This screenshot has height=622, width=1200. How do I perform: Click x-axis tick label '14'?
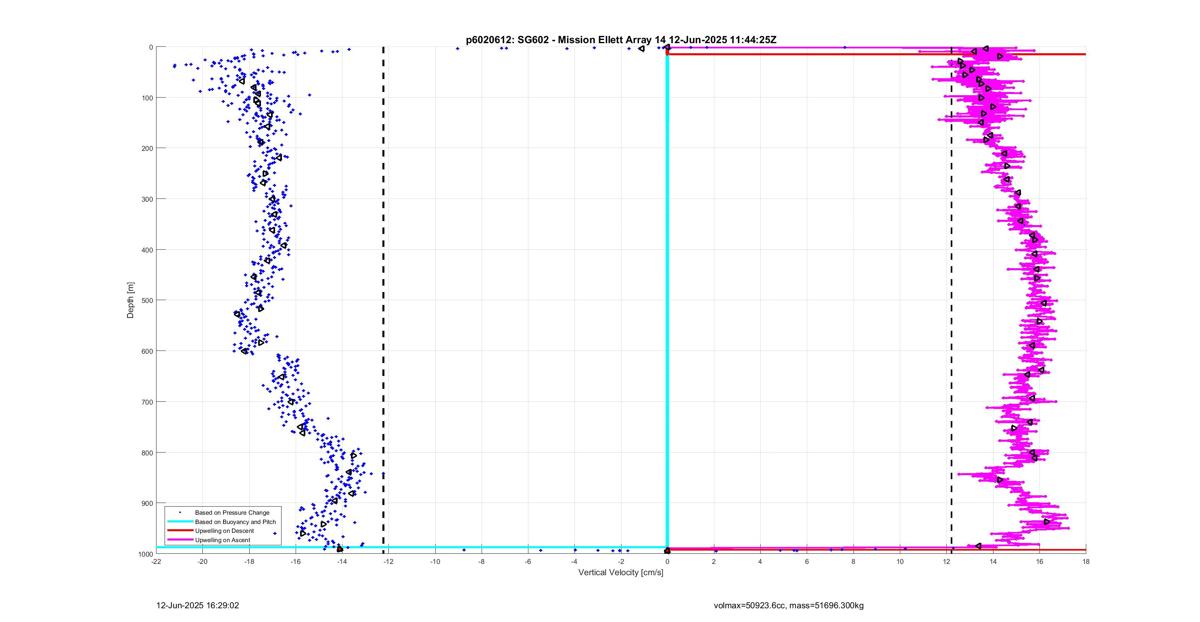tap(993, 562)
